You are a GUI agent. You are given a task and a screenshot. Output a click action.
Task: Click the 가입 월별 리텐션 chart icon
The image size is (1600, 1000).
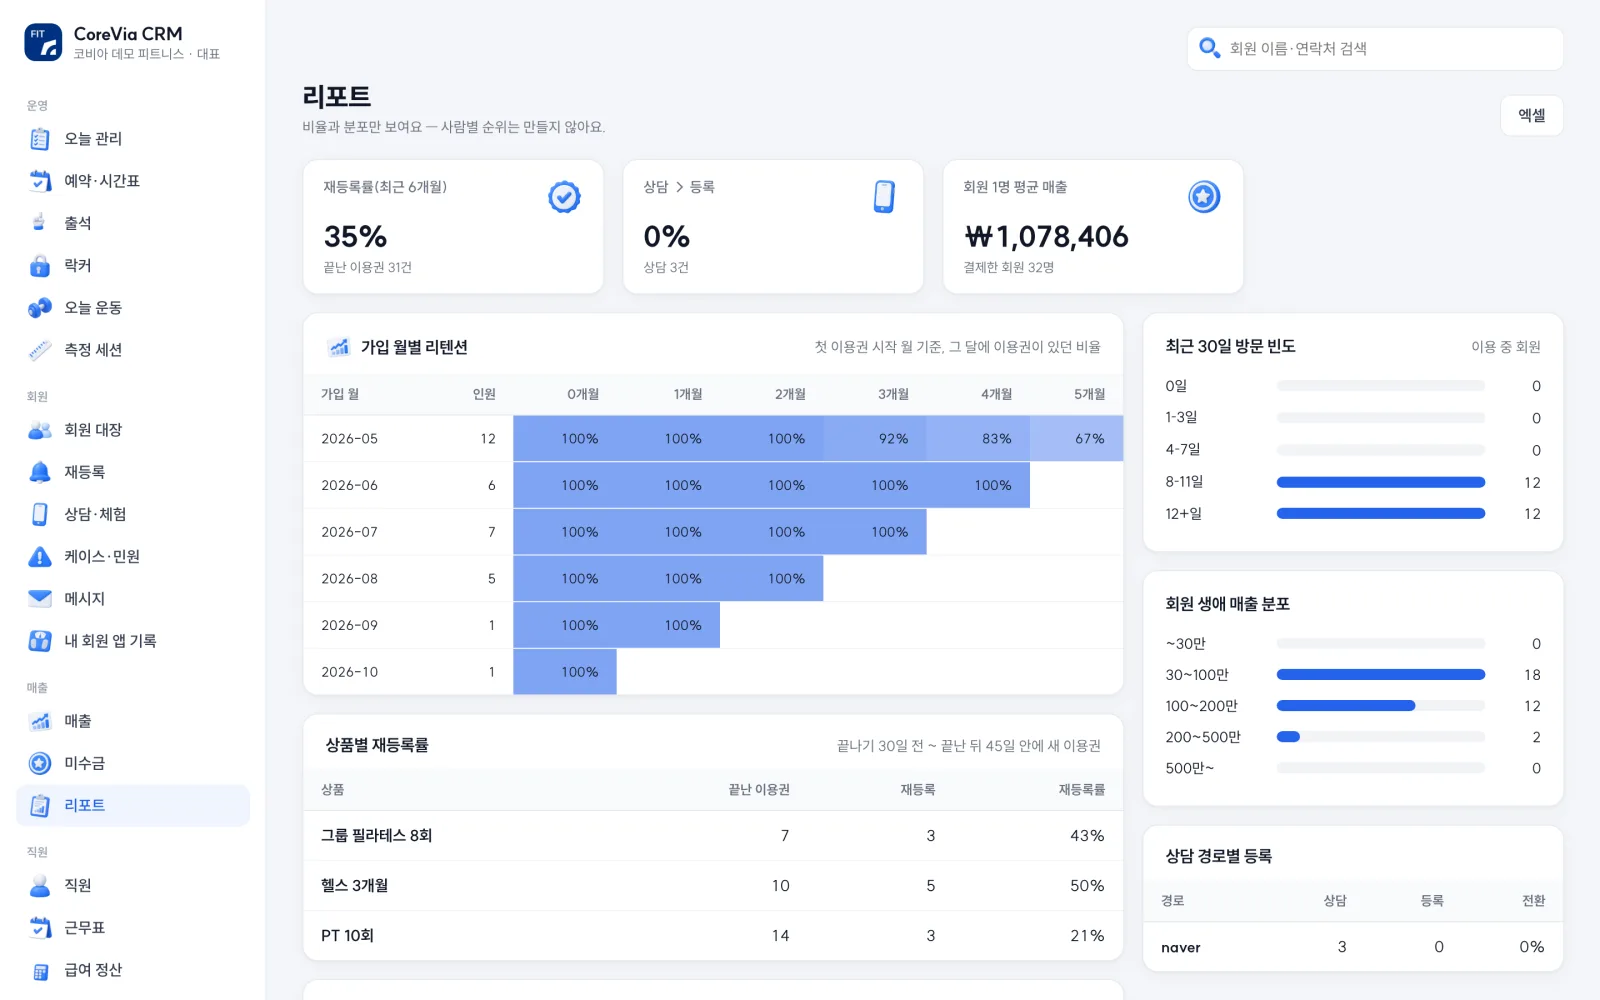tap(339, 347)
